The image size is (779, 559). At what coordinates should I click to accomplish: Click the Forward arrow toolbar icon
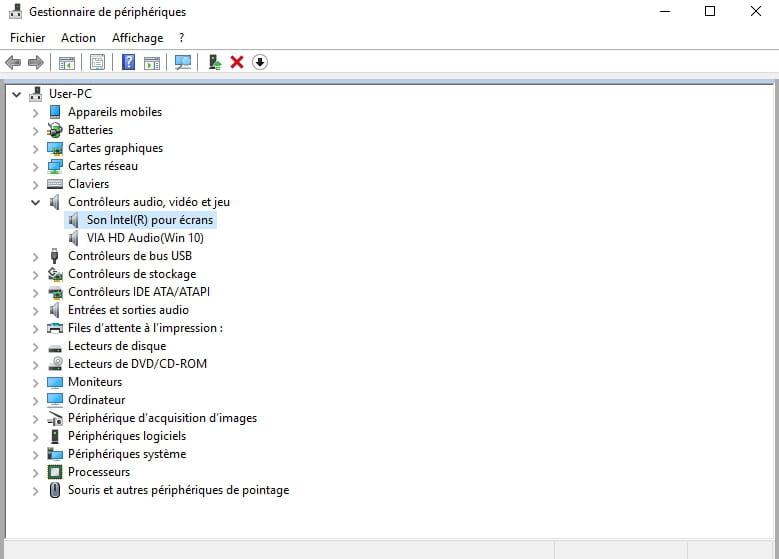[x=36, y=63]
